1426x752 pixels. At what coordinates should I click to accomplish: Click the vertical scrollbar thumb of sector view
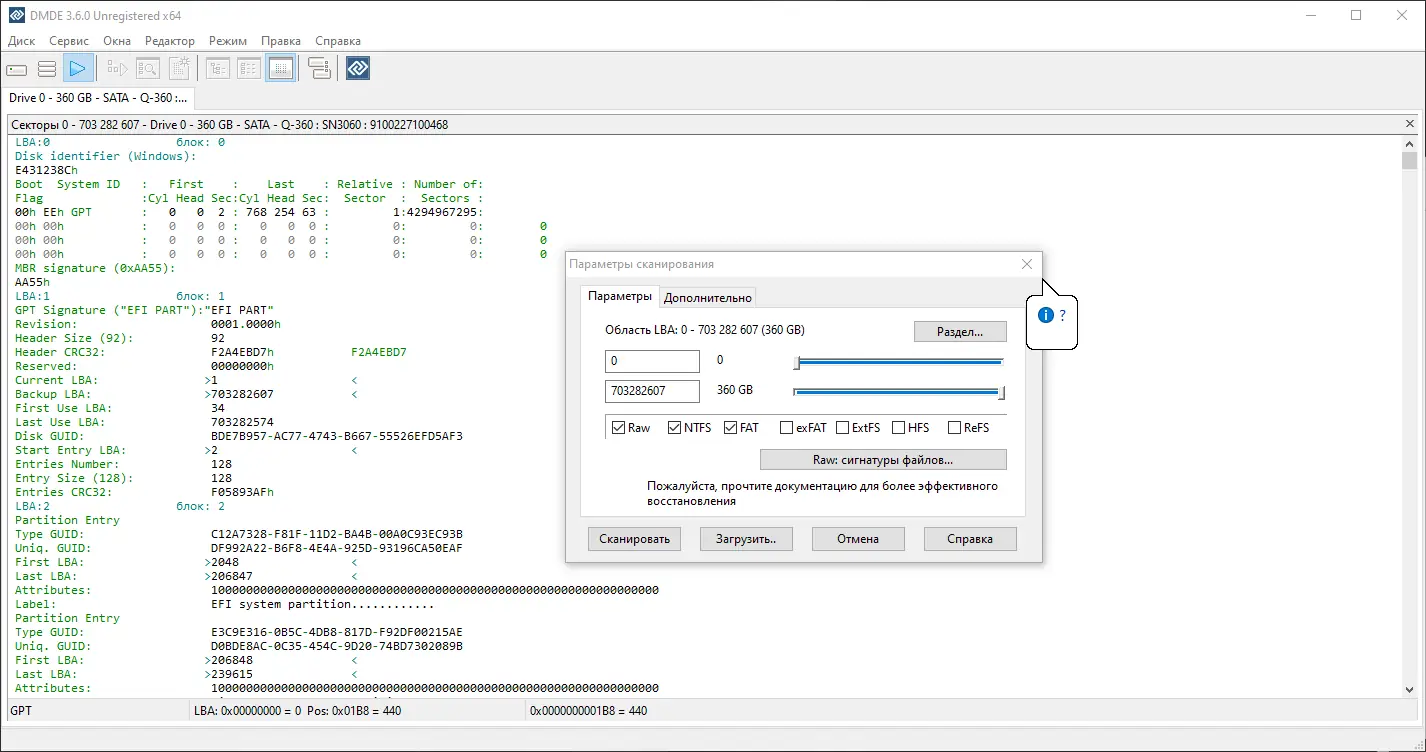tap(1410, 161)
